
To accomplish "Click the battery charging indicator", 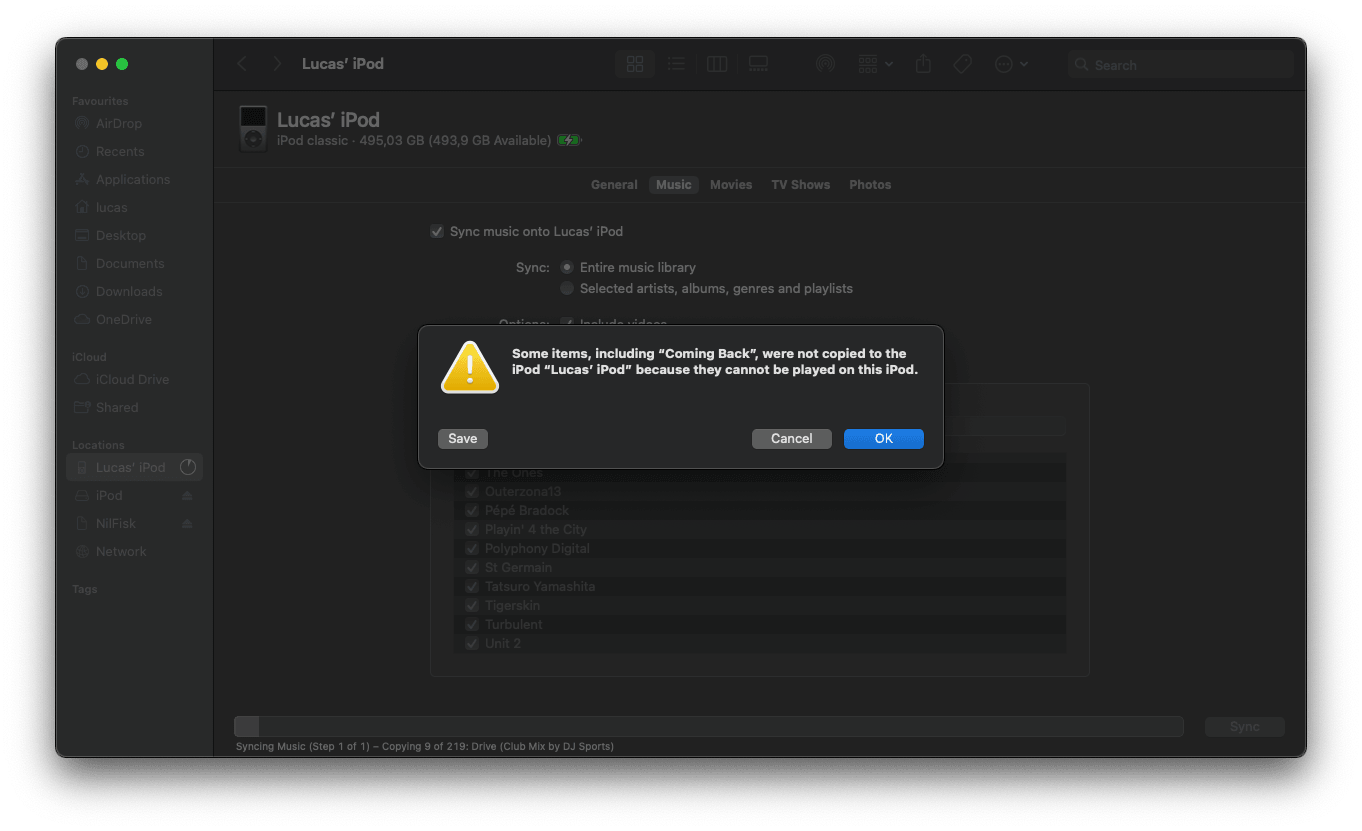I will tap(569, 141).
